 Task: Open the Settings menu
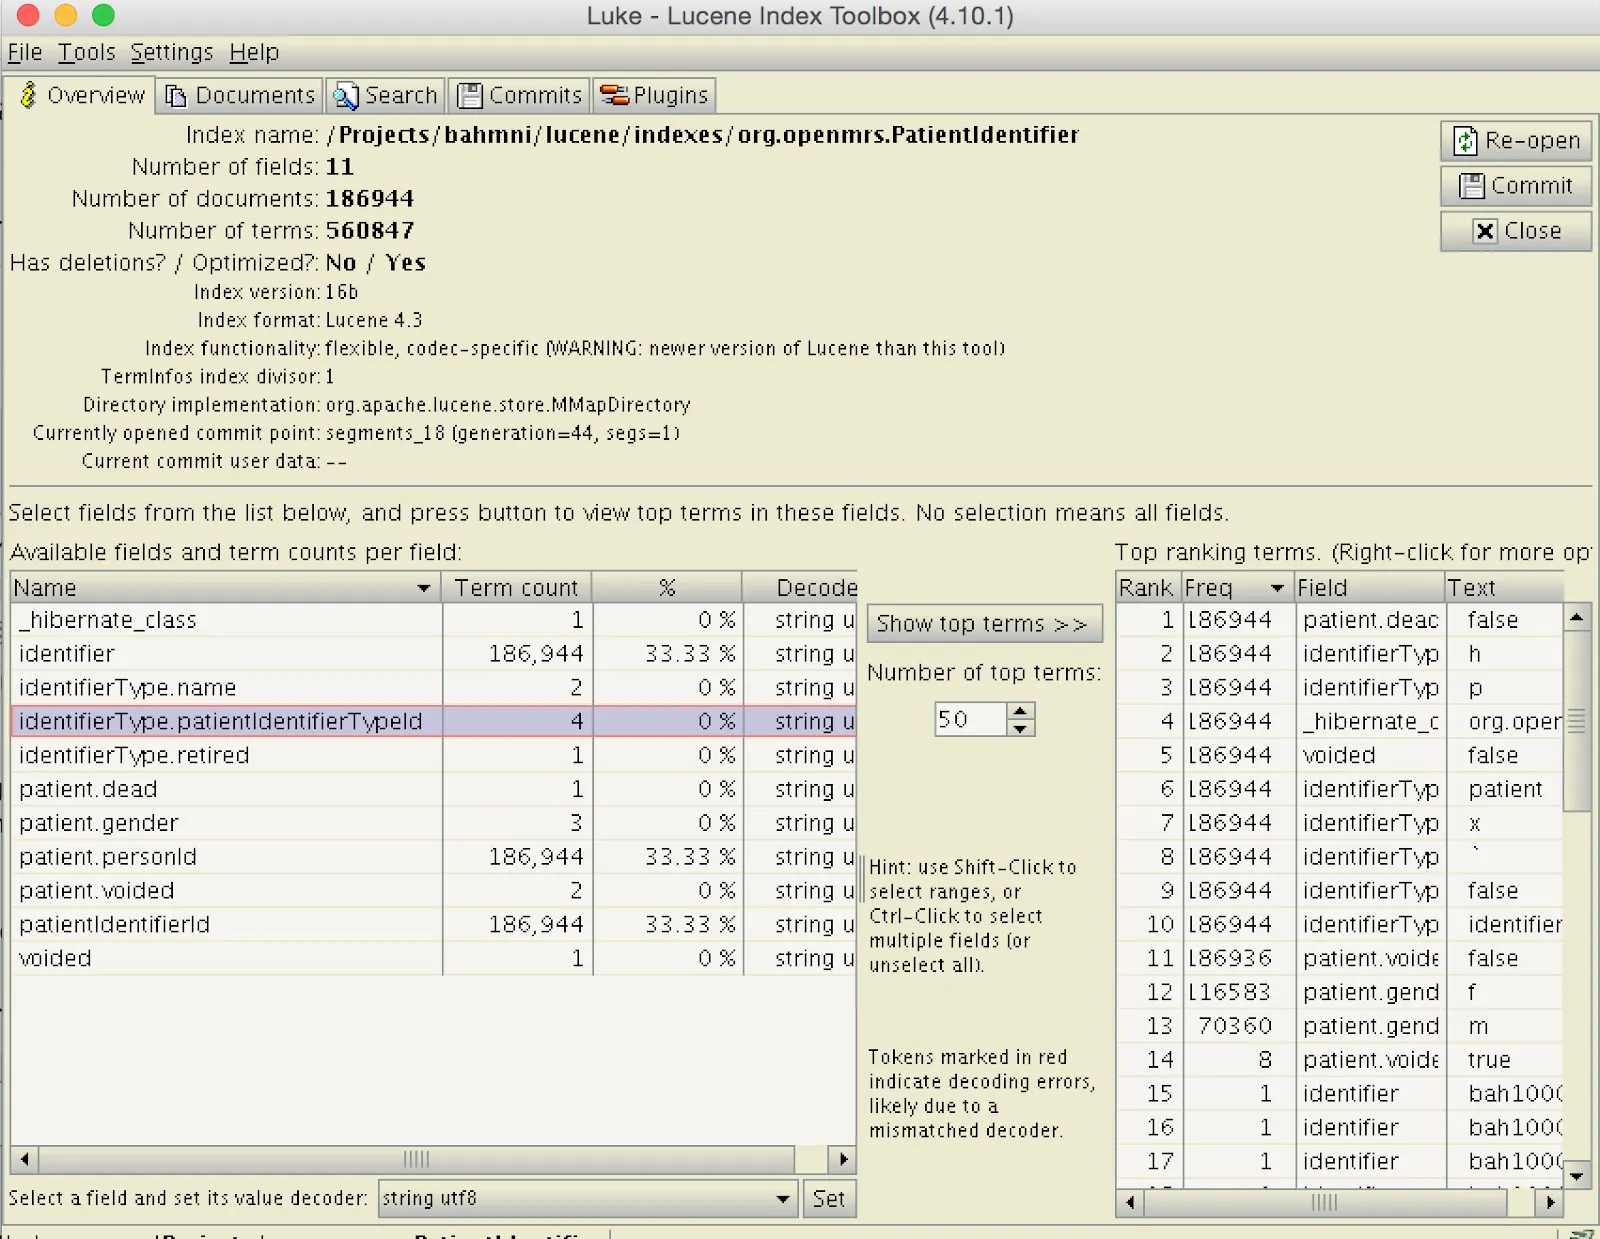[x=172, y=52]
